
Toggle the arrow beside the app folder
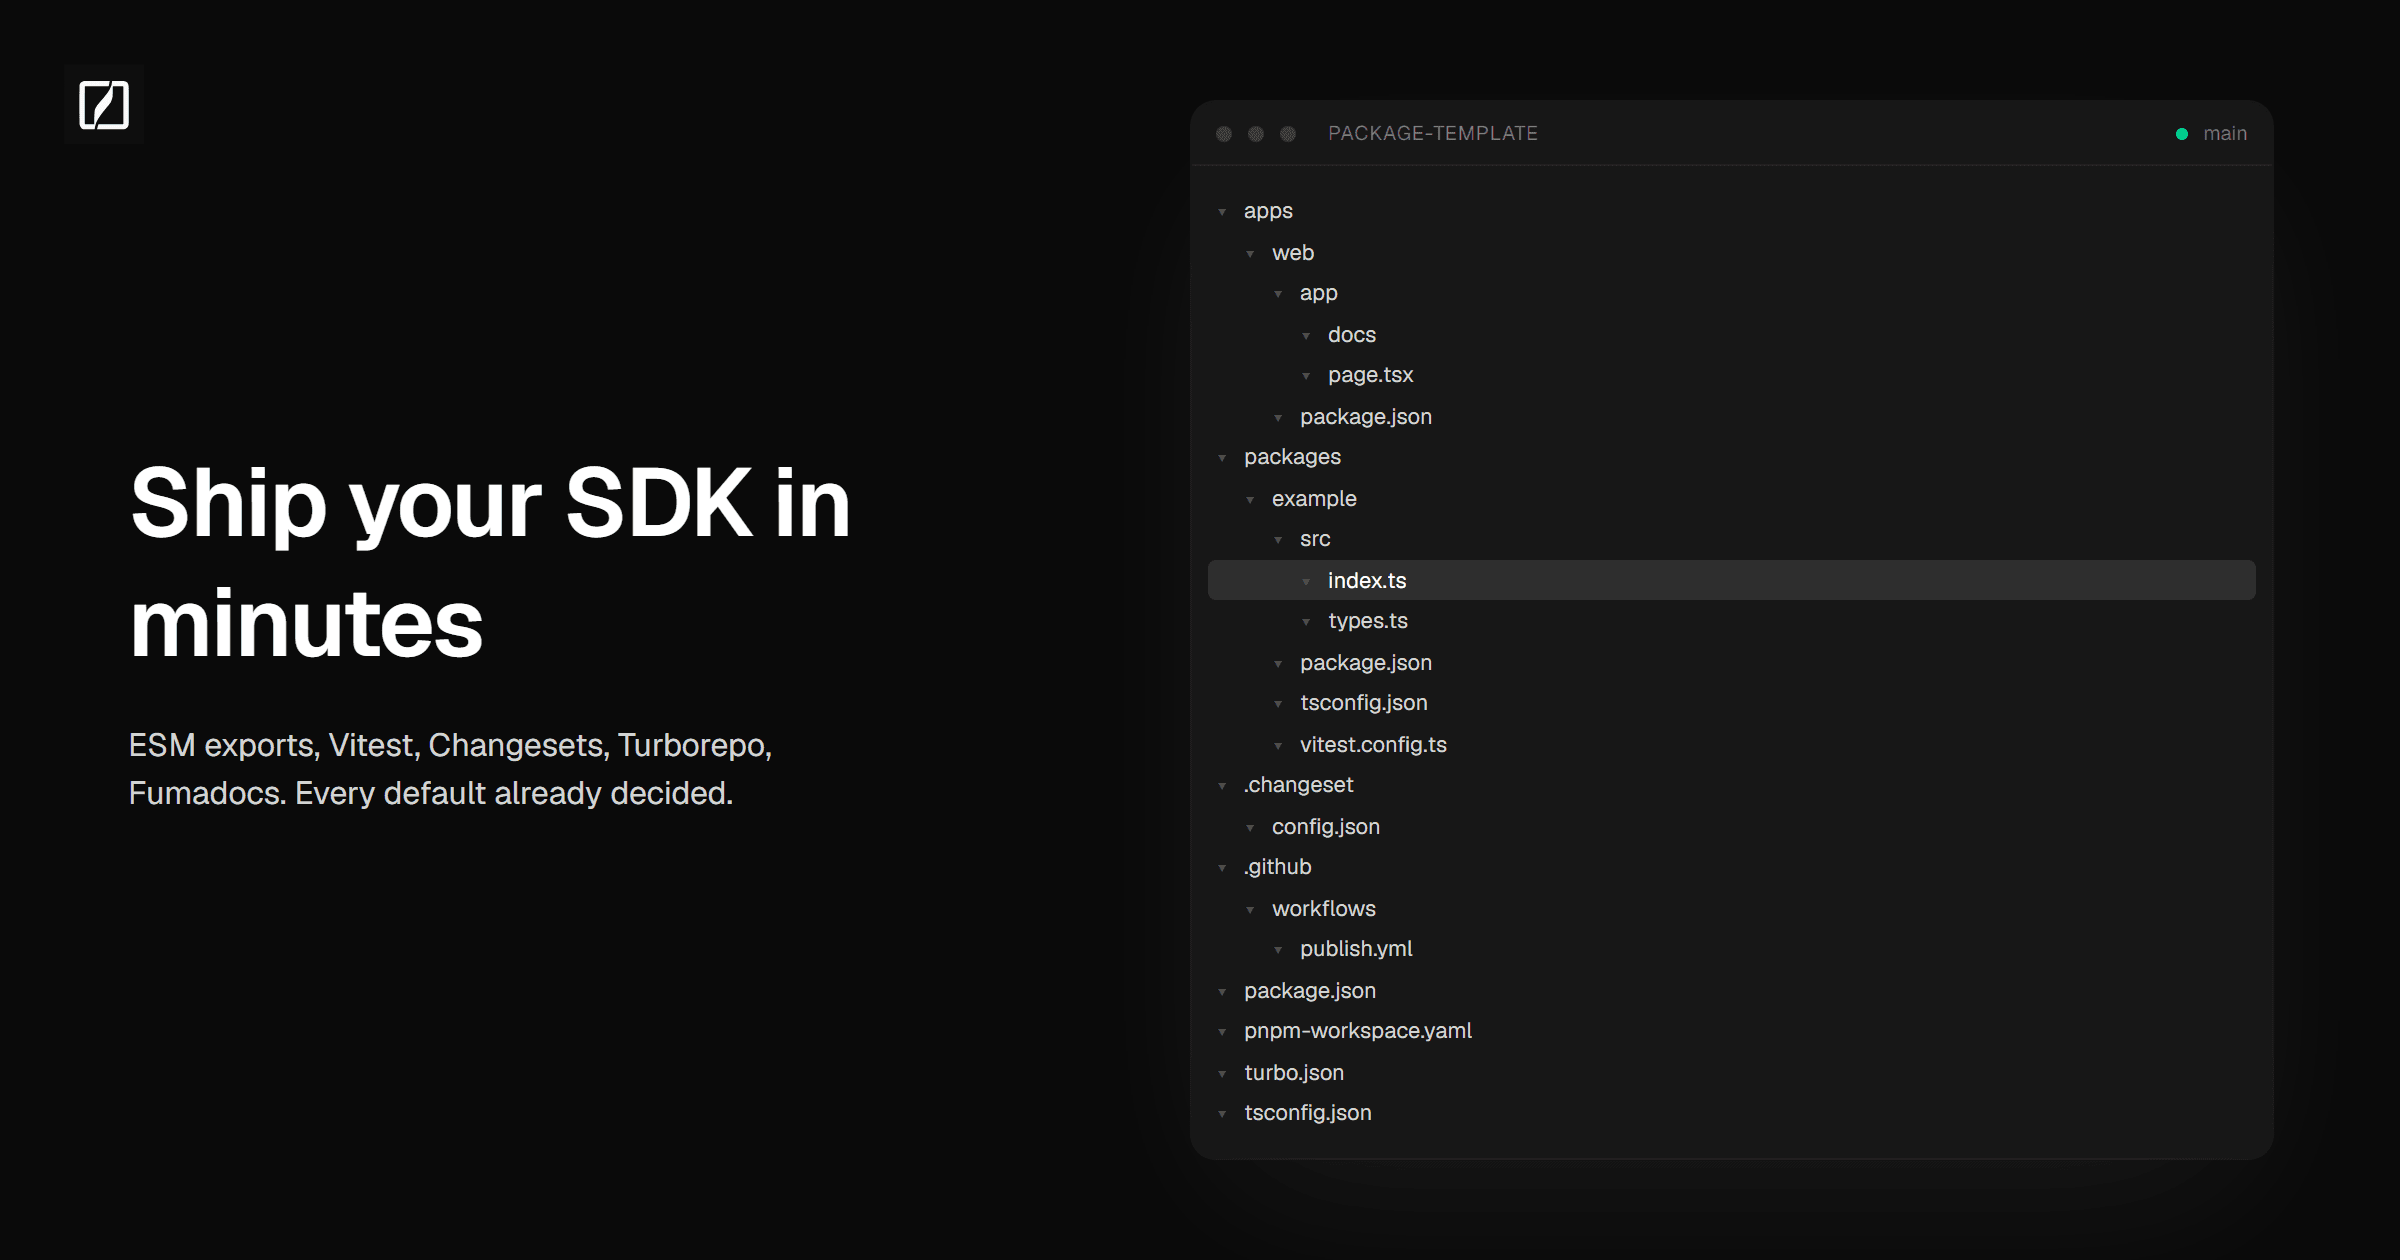pos(1278,294)
